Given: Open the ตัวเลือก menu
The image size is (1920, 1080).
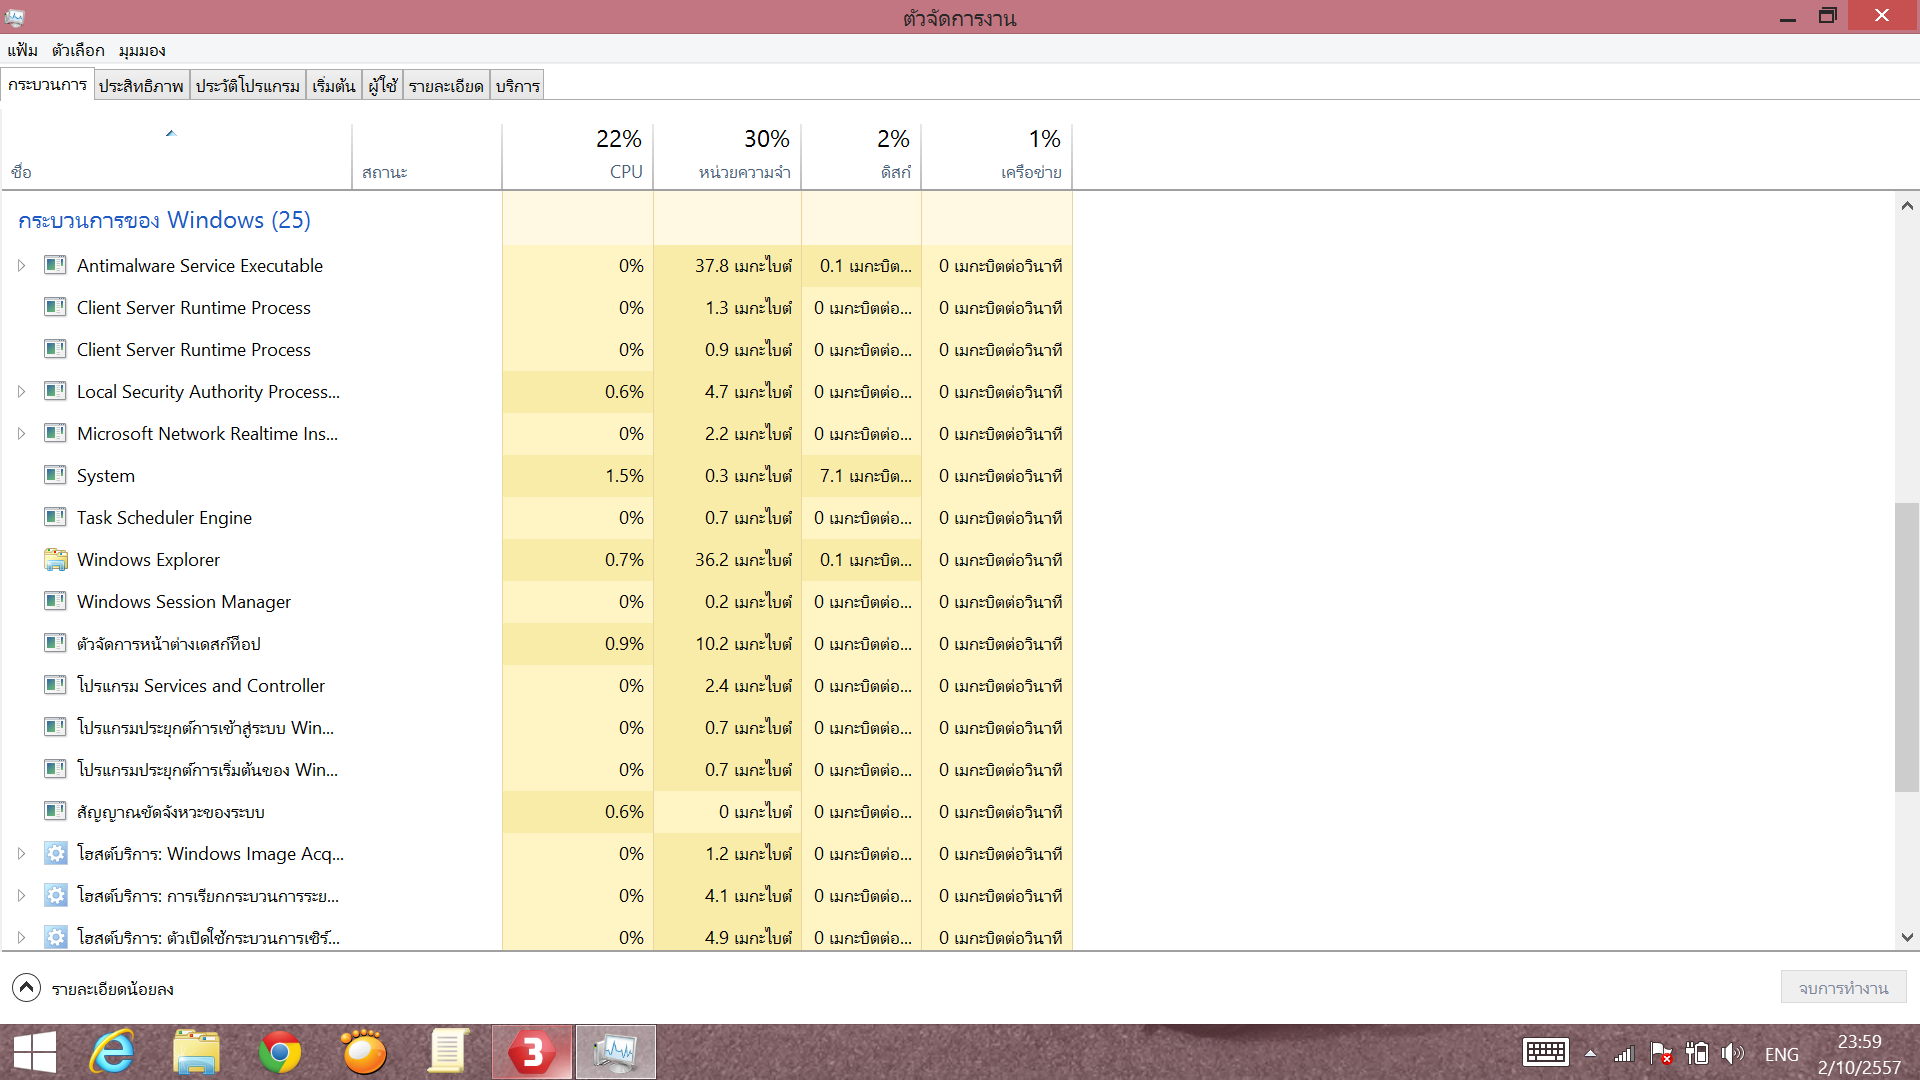Looking at the screenshot, I should point(78,50).
